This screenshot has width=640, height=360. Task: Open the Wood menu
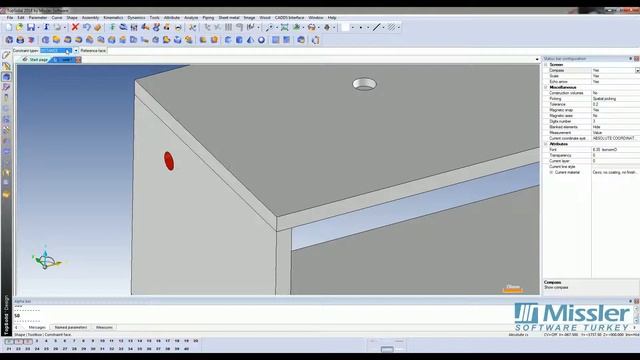click(265, 18)
